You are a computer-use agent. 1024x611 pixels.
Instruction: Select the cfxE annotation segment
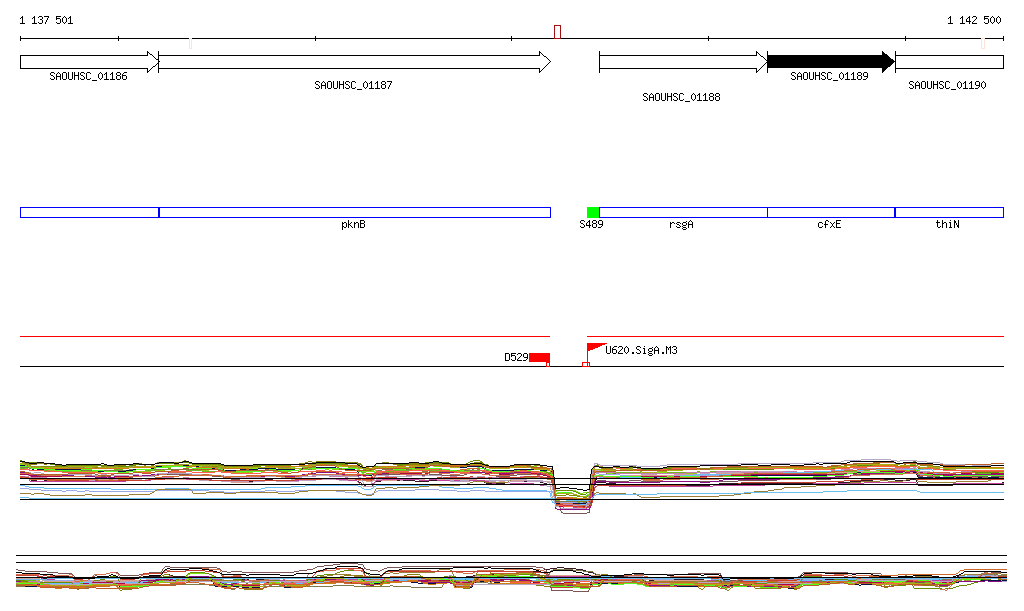pyautogui.click(x=830, y=212)
